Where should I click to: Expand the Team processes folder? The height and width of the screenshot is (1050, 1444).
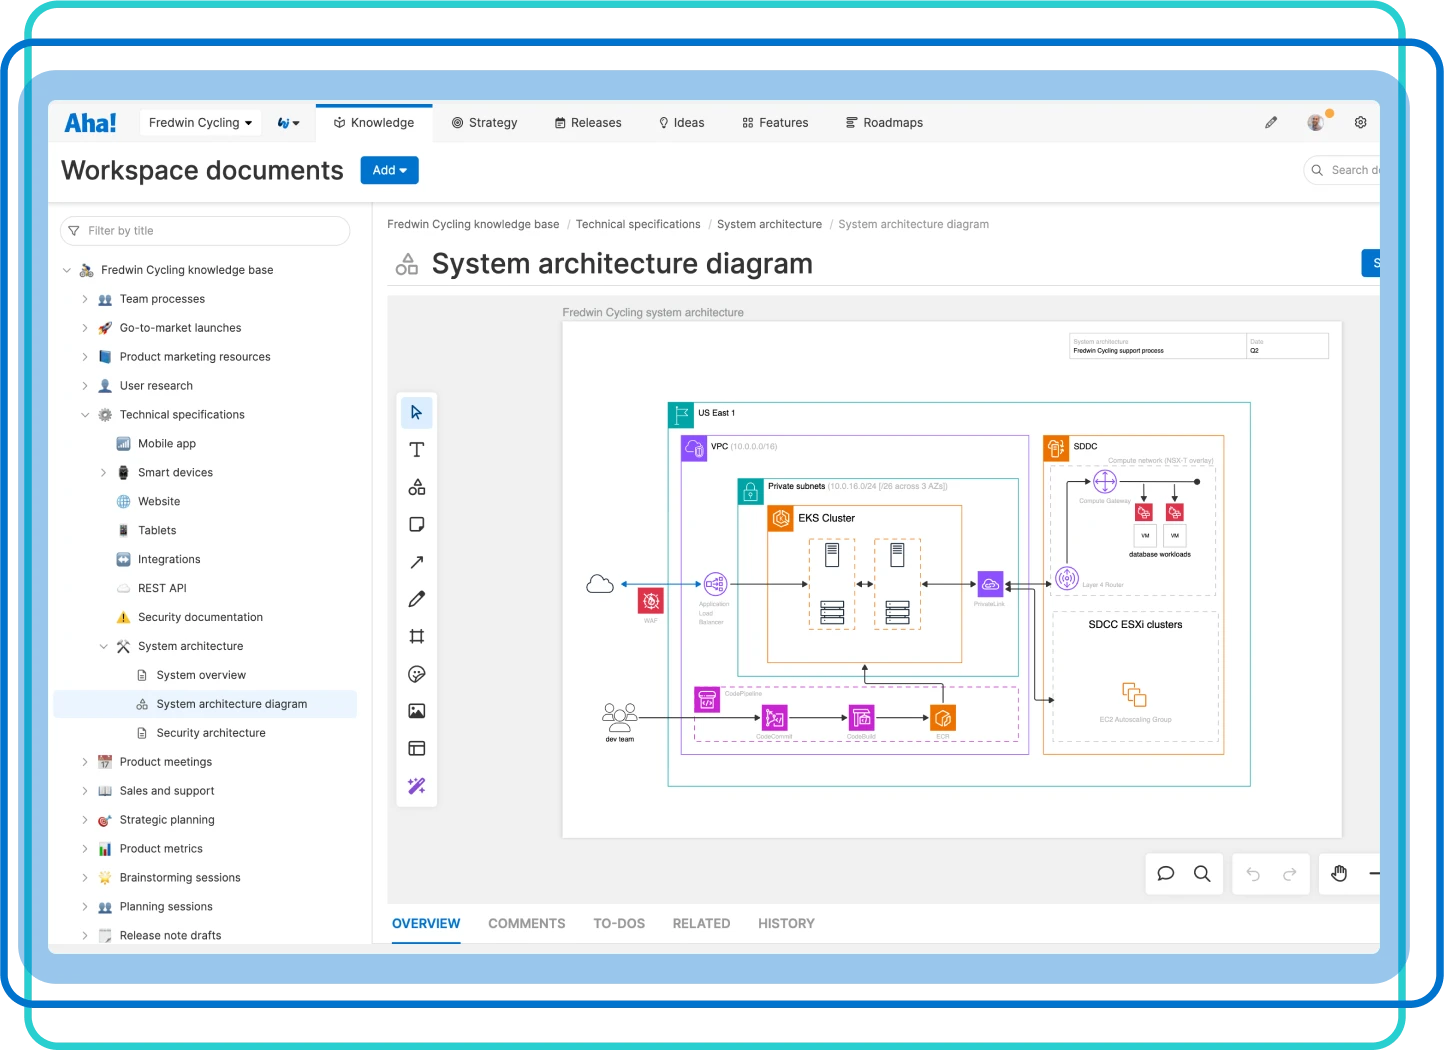pos(85,299)
